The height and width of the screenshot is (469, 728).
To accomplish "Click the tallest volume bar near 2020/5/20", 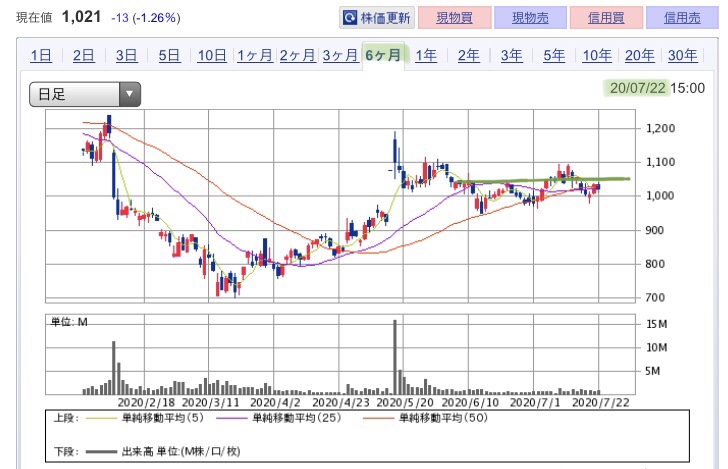I will point(395,357).
